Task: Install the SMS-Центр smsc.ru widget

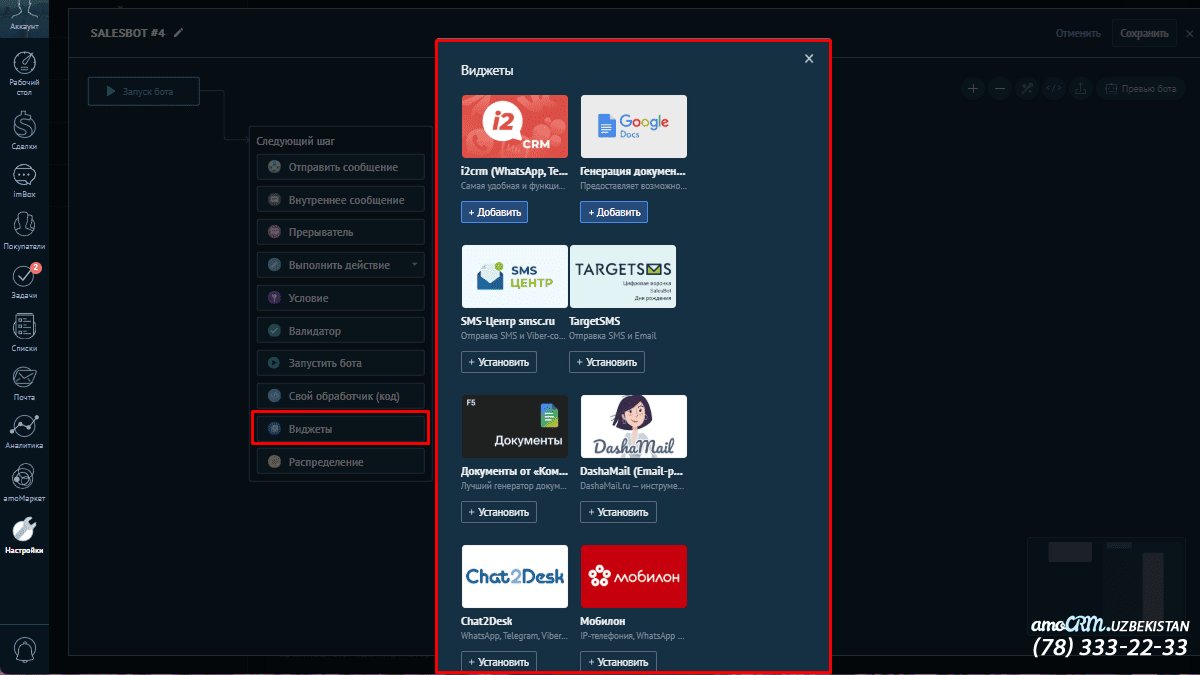Action: coord(499,362)
